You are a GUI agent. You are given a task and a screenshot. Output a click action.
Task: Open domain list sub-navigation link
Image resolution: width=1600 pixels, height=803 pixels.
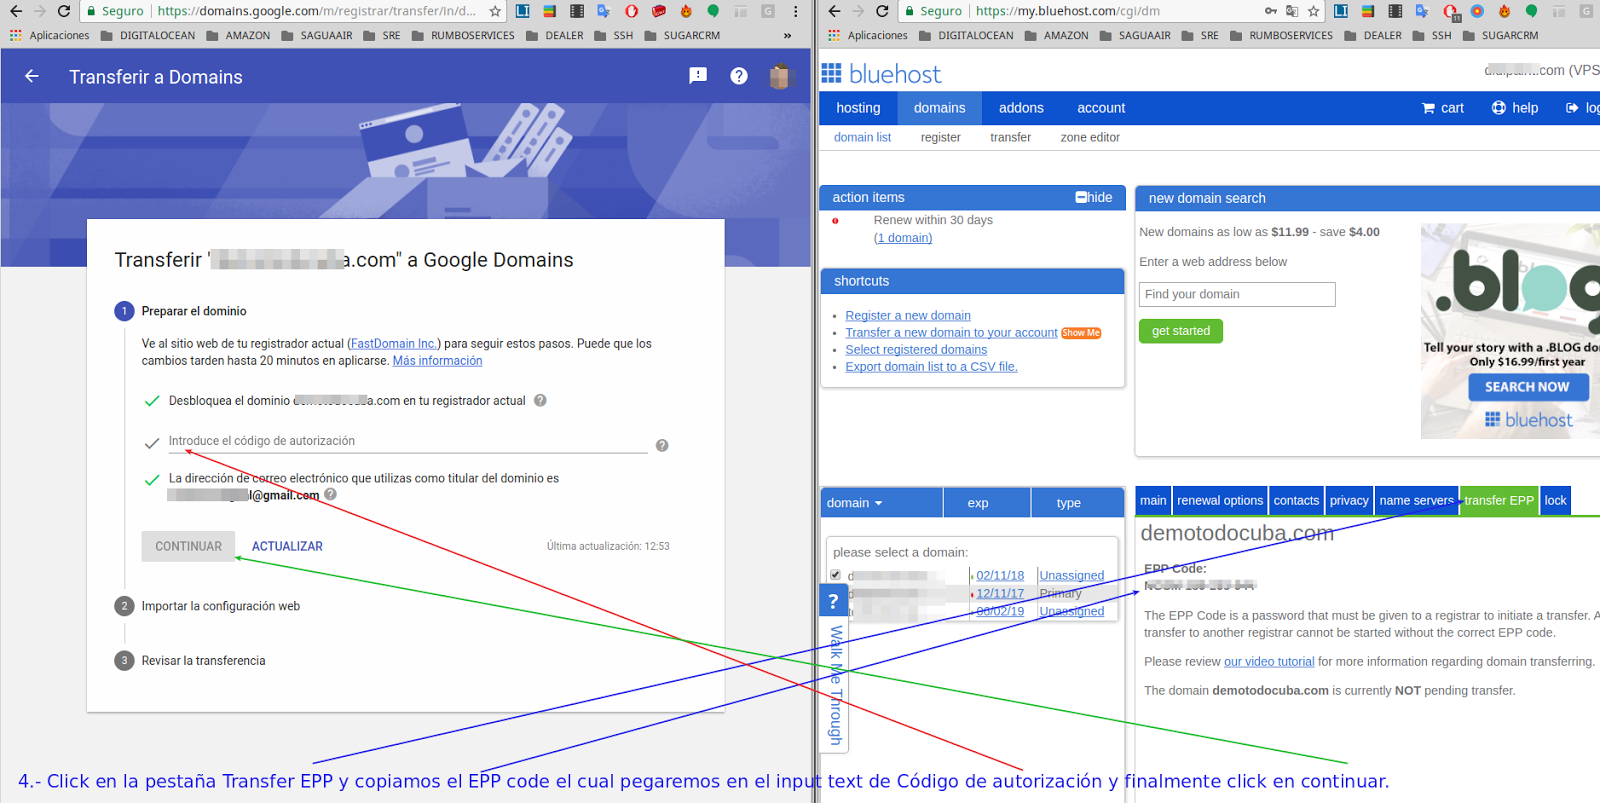tap(862, 137)
